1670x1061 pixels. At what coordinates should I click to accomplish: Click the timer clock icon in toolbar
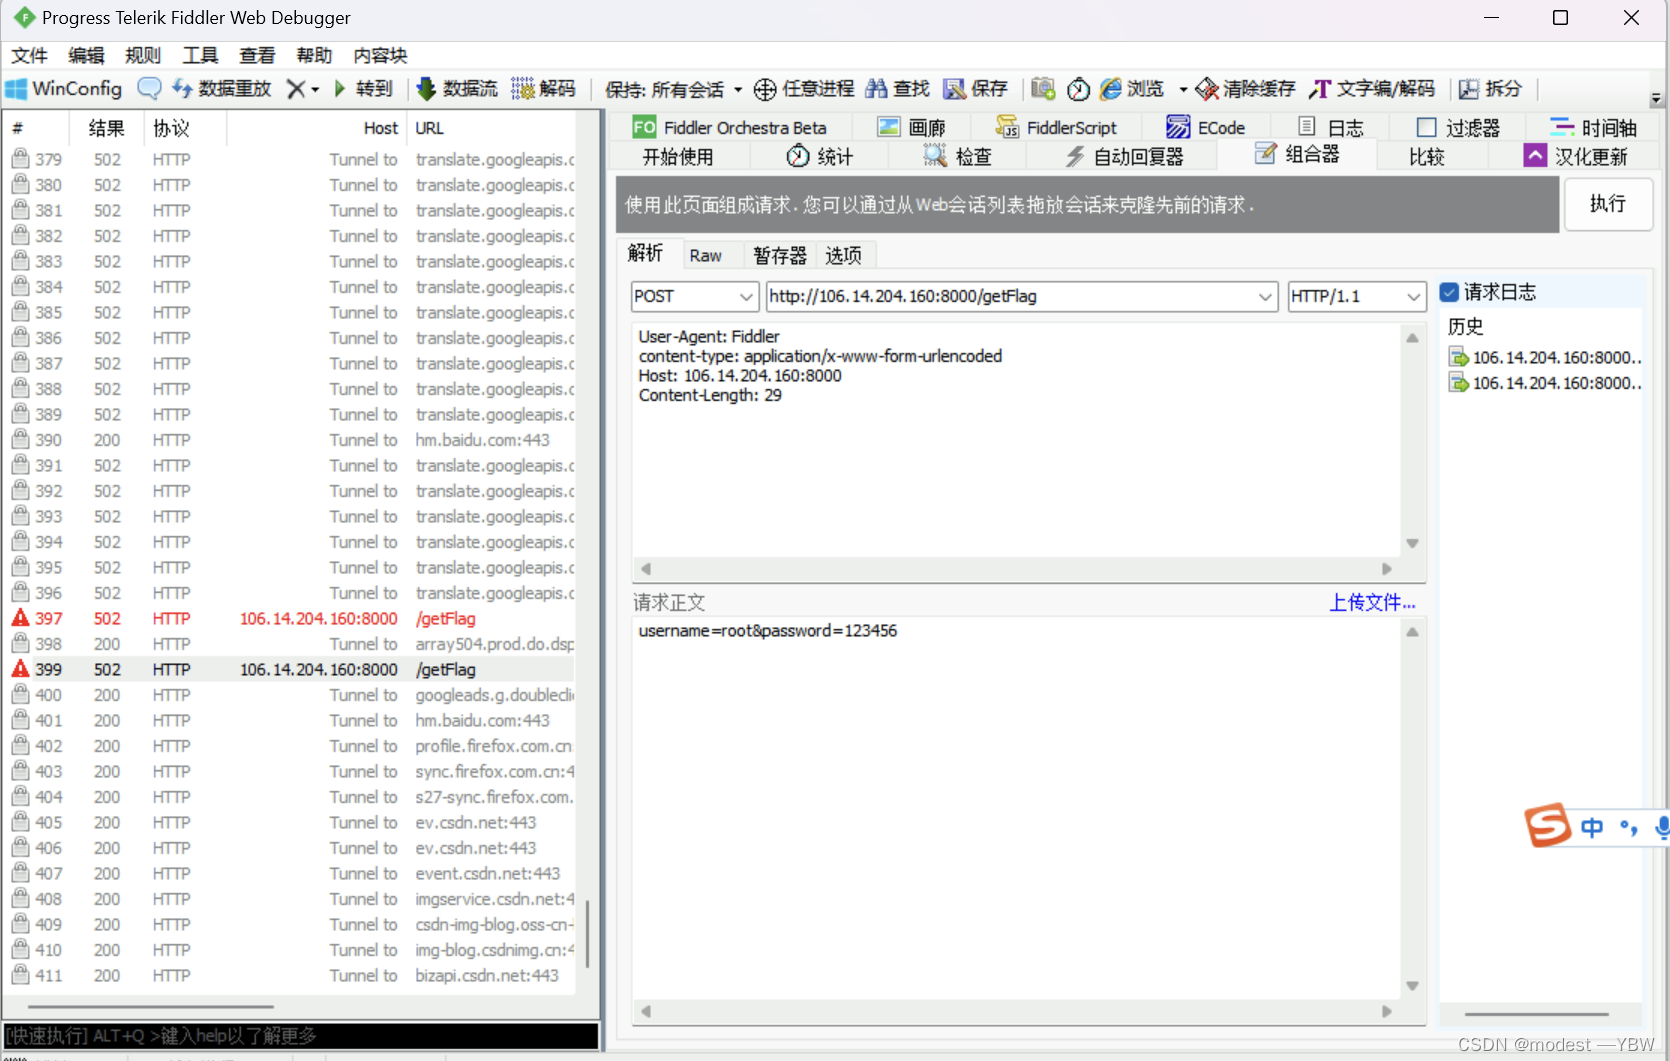1078,89
